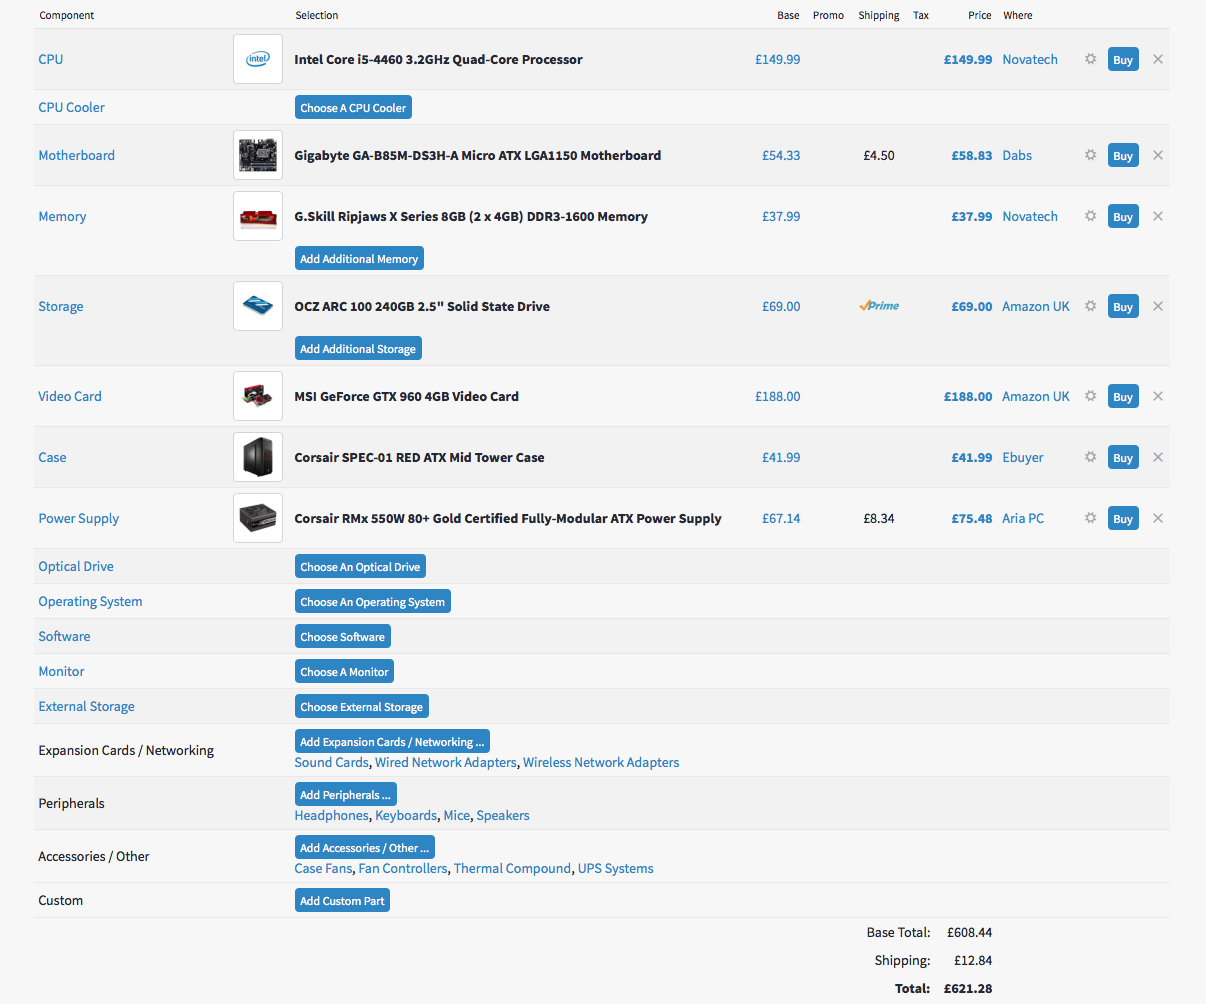The height and width of the screenshot is (1004, 1206).
Task: Click the Sound Cards link
Action: pos(331,762)
